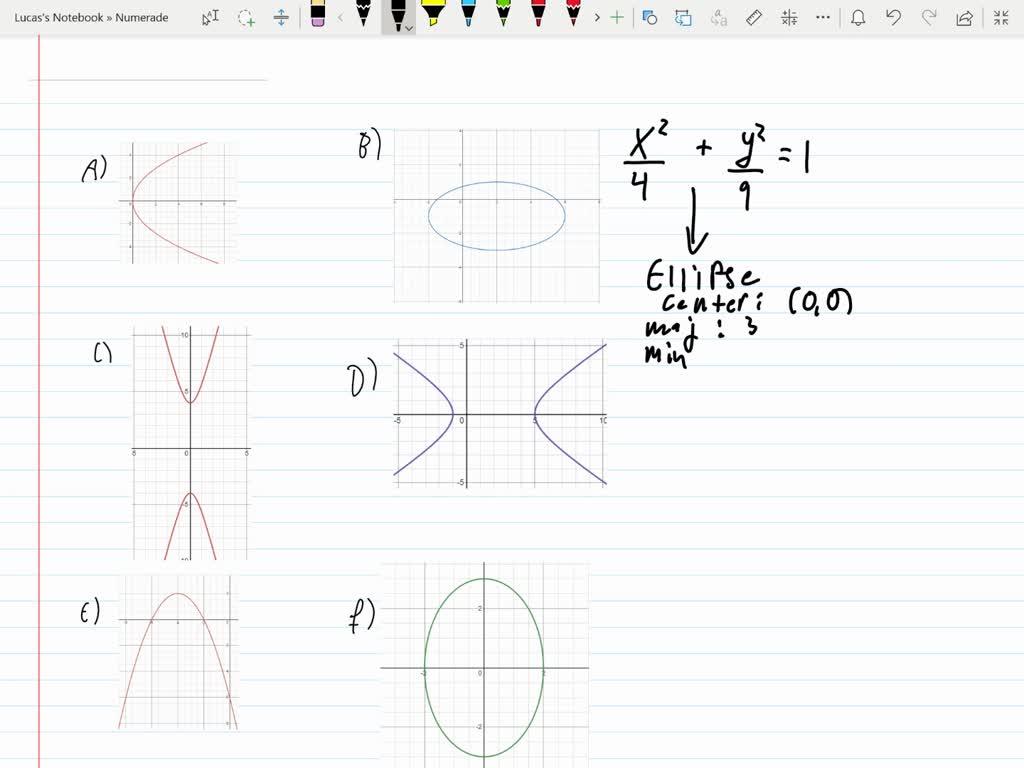The image size is (1024, 768).
Task: Expand the pen gallery with the right chevron
Action: pyautogui.click(x=597, y=17)
